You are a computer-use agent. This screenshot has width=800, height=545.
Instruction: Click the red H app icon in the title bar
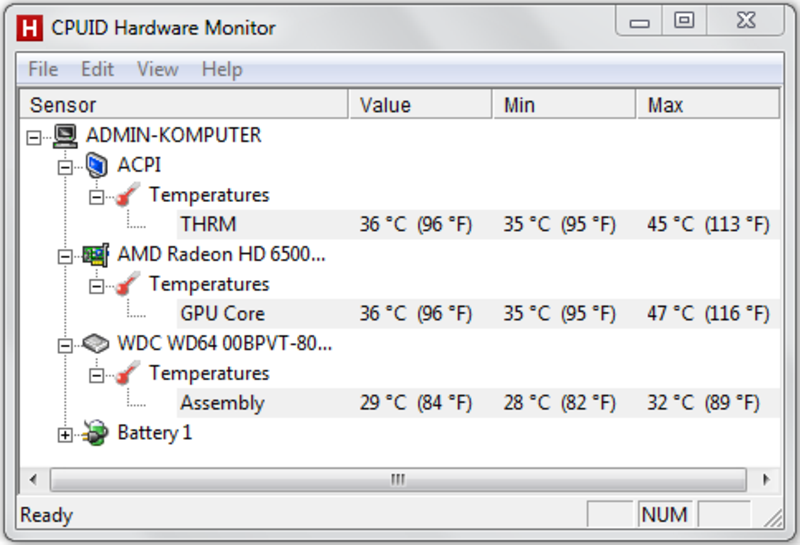click(x=30, y=28)
